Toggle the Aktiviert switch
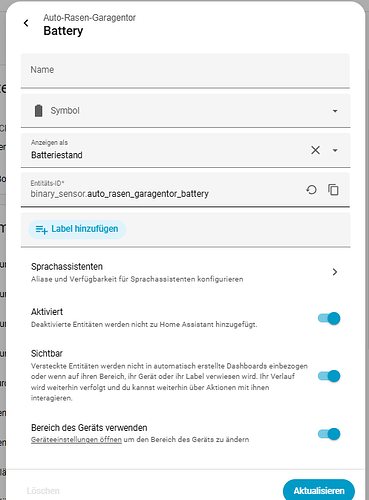Image resolution: width=369 pixels, height=500 pixels. tap(329, 318)
